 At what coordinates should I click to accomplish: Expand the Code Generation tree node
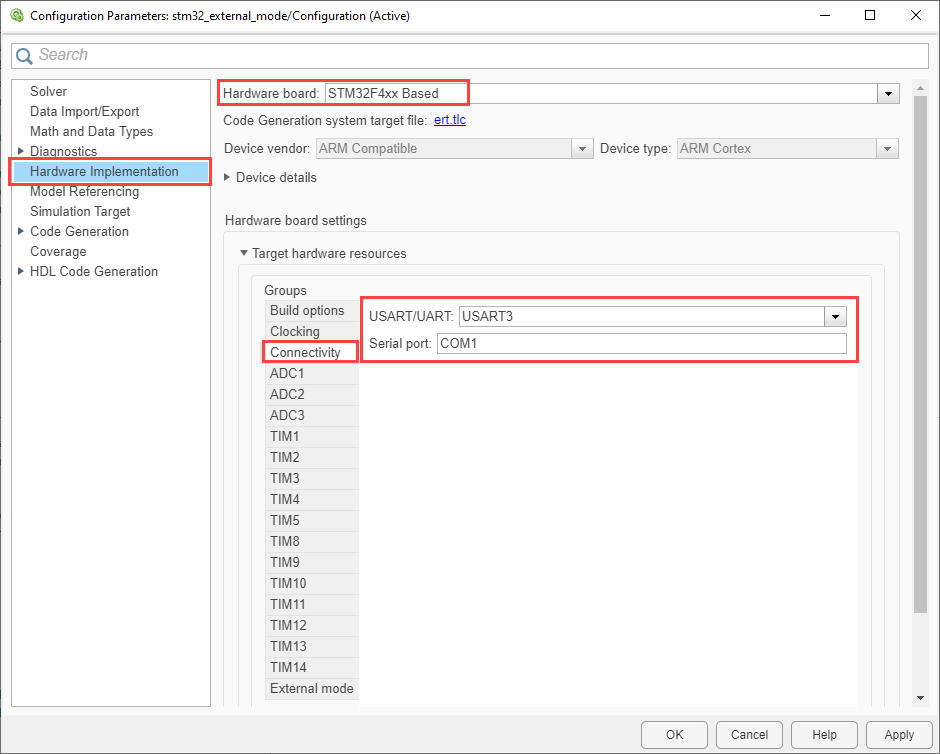click(x=21, y=231)
